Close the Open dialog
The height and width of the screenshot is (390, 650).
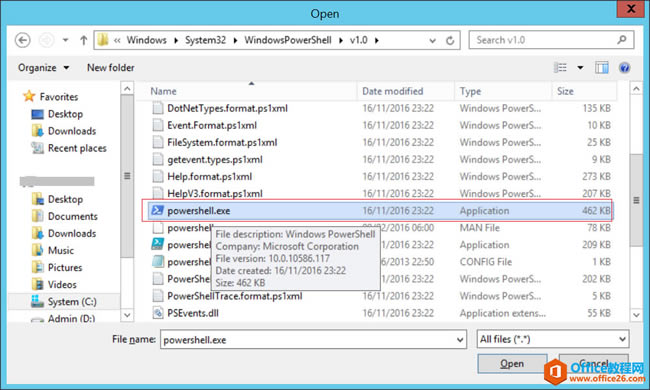[x=631, y=9]
